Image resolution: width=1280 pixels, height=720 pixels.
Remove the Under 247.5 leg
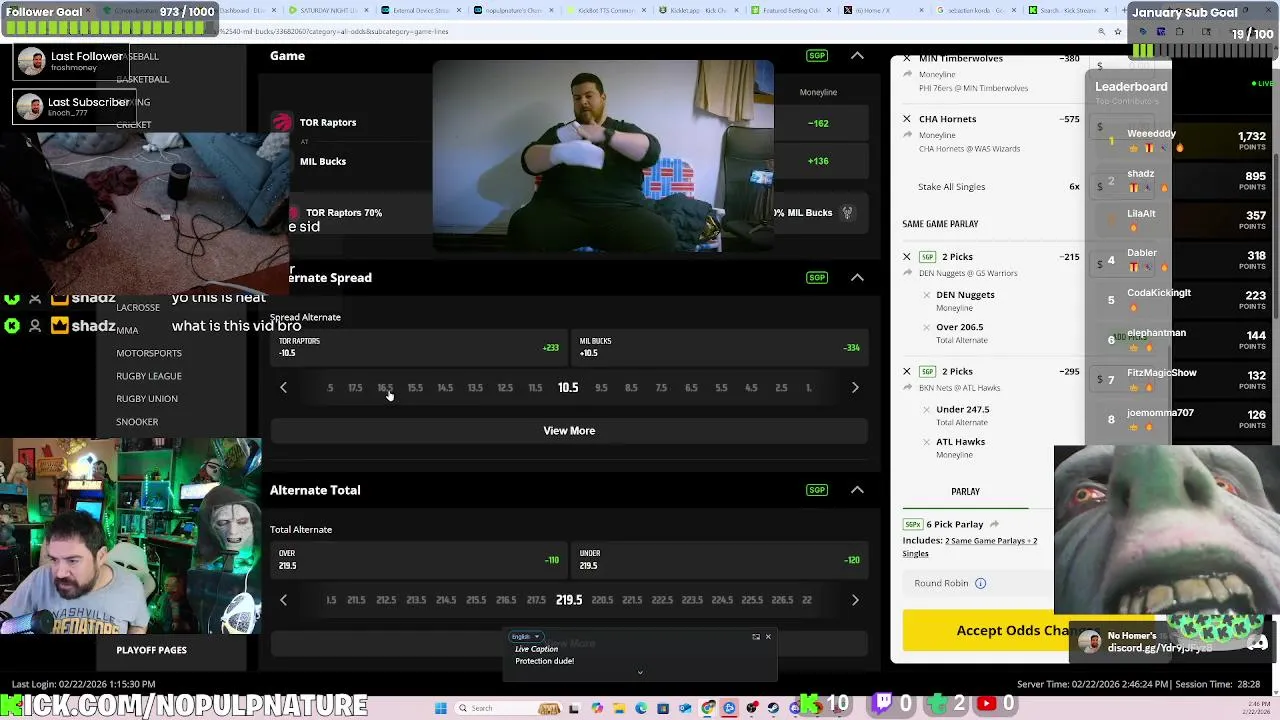[926, 409]
